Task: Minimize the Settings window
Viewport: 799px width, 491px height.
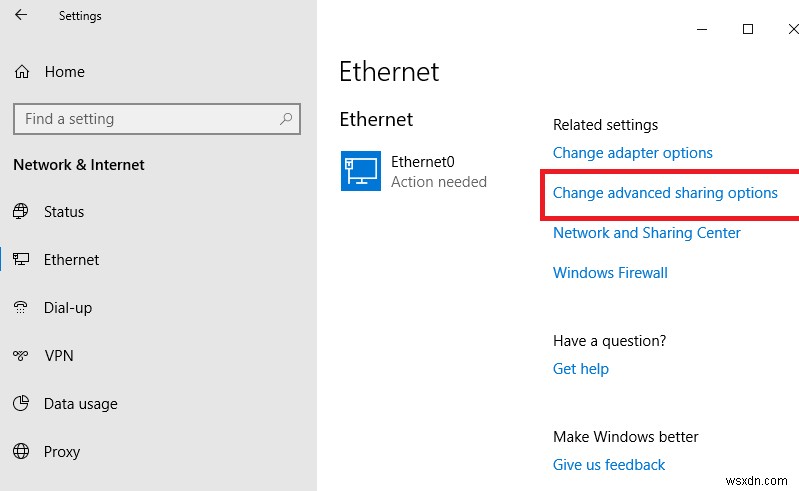Action: coord(702,29)
